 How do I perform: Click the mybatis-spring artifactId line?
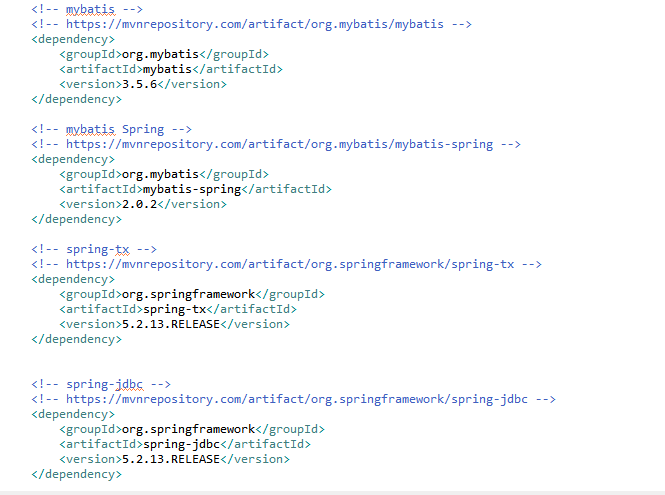point(196,189)
